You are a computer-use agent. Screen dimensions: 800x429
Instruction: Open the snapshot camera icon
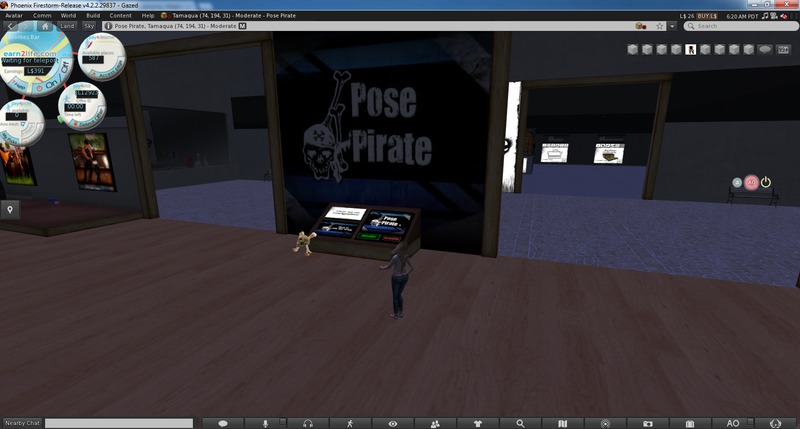click(x=647, y=423)
